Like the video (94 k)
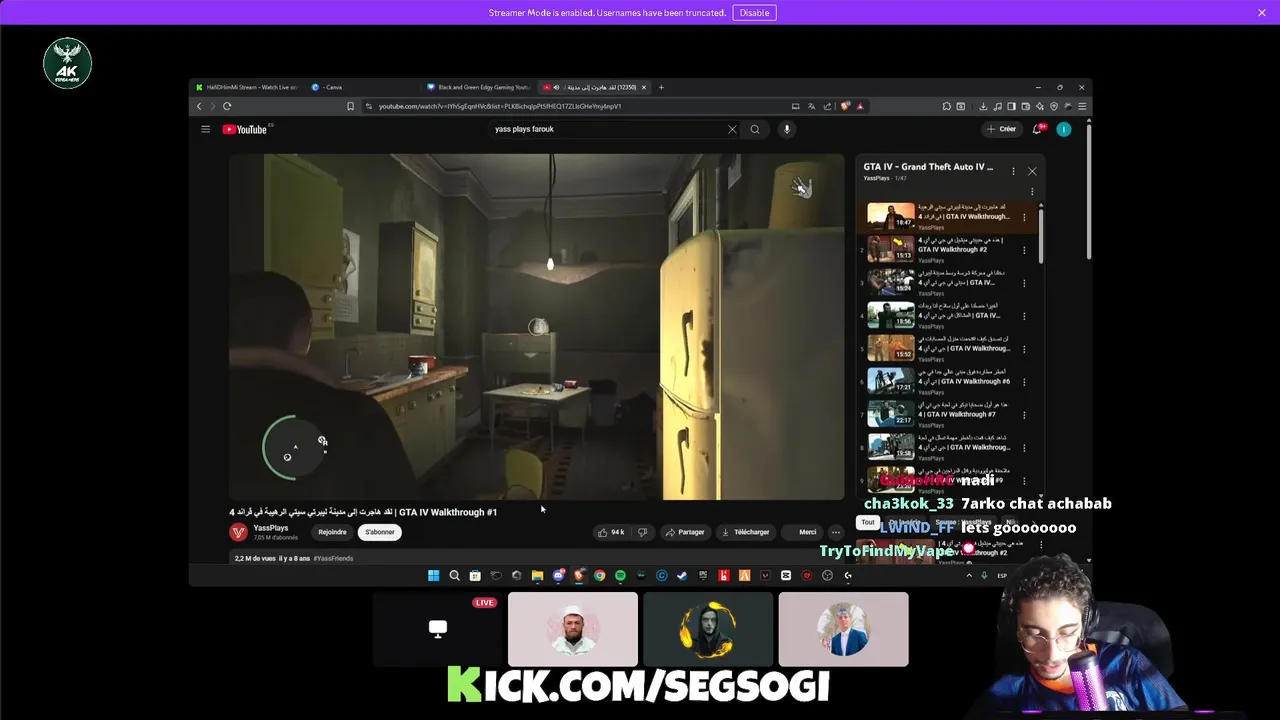Screen dimensions: 1280x720 (611, 532)
